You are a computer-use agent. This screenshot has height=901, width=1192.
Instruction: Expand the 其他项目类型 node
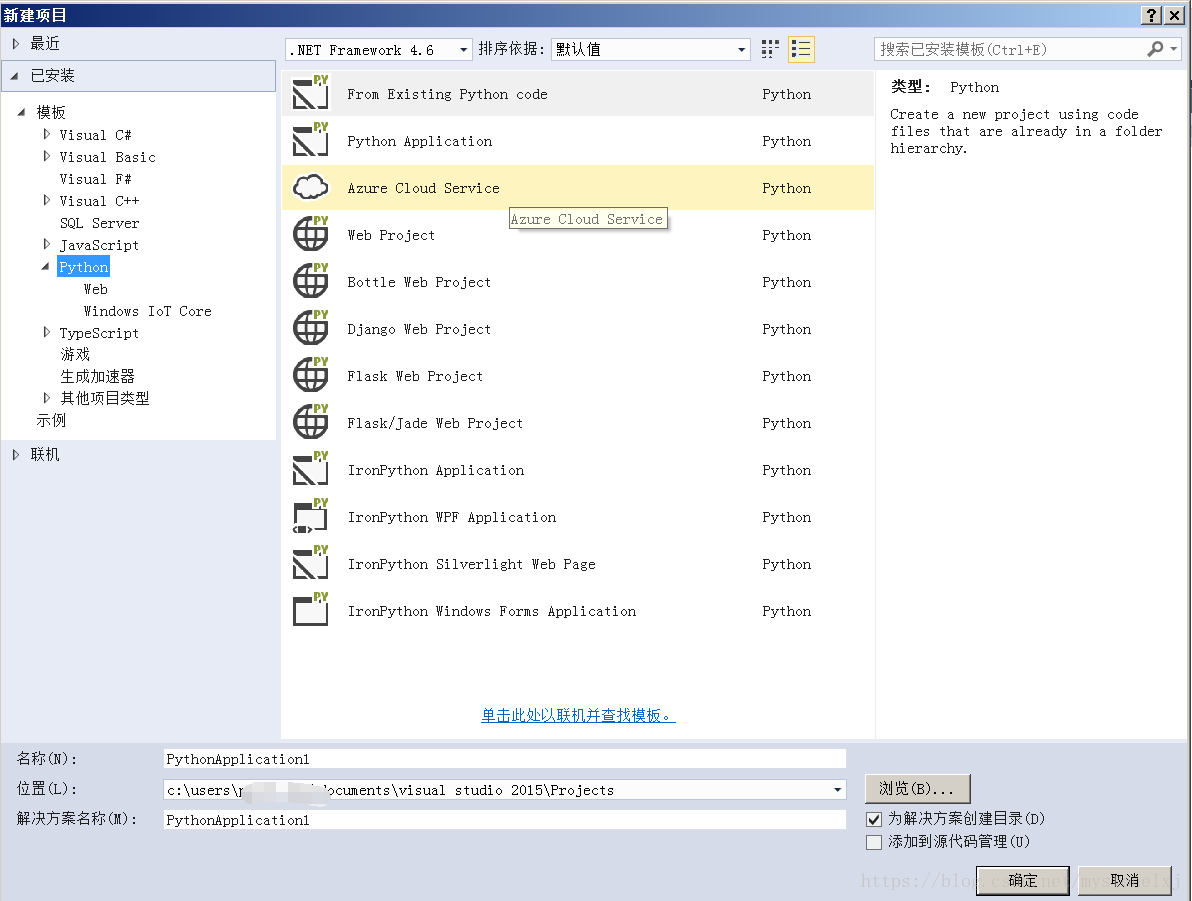coord(47,398)
